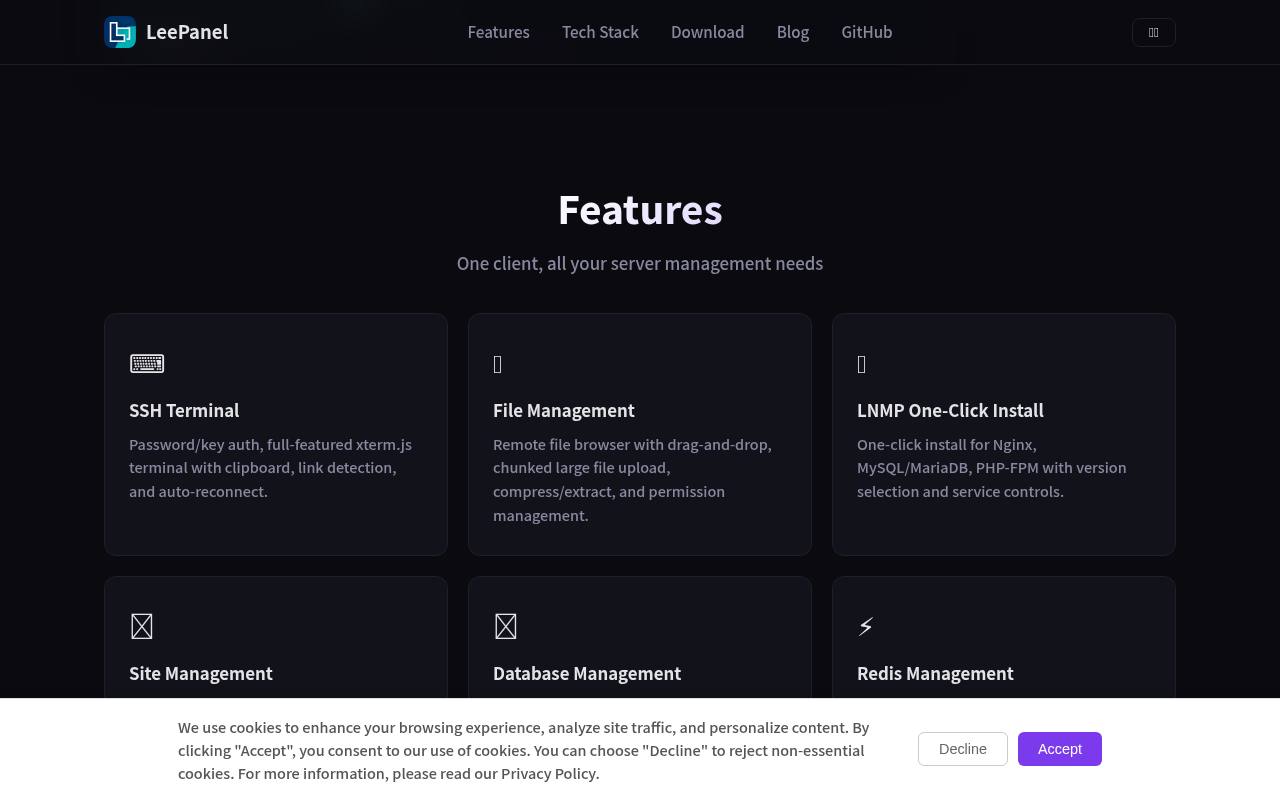Open the Tech Stack nav item
Screen dimensions: 1280x800
click(x=600, y=32)
